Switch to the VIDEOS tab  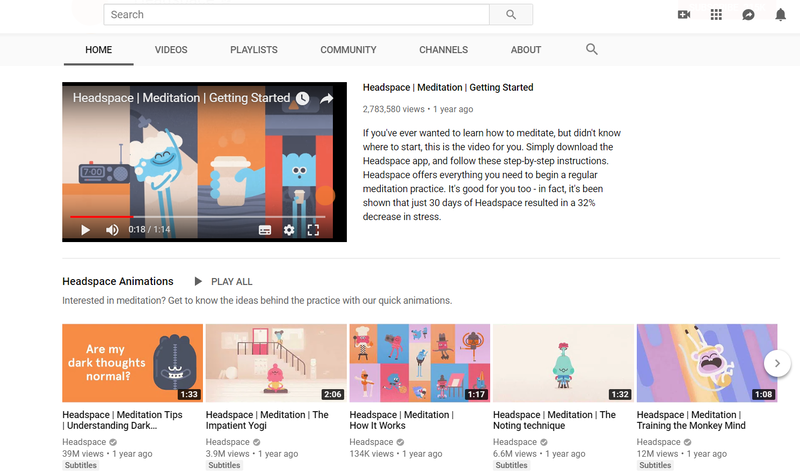(171, 50)
